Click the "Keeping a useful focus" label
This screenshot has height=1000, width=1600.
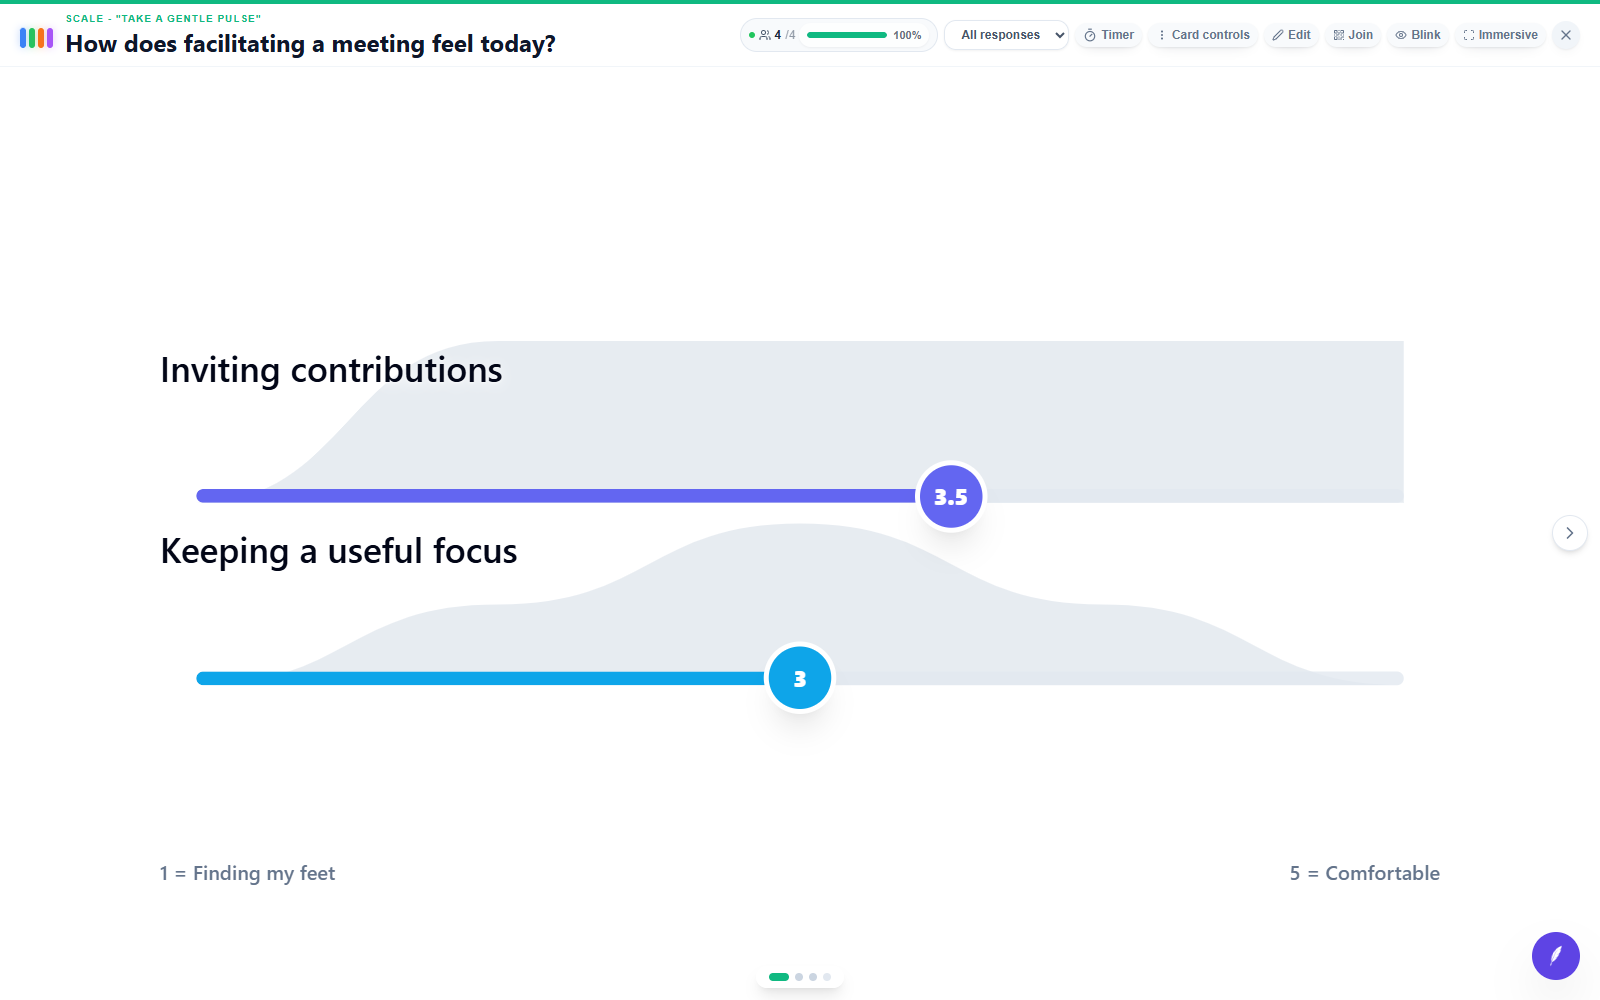tap(339, 551)
